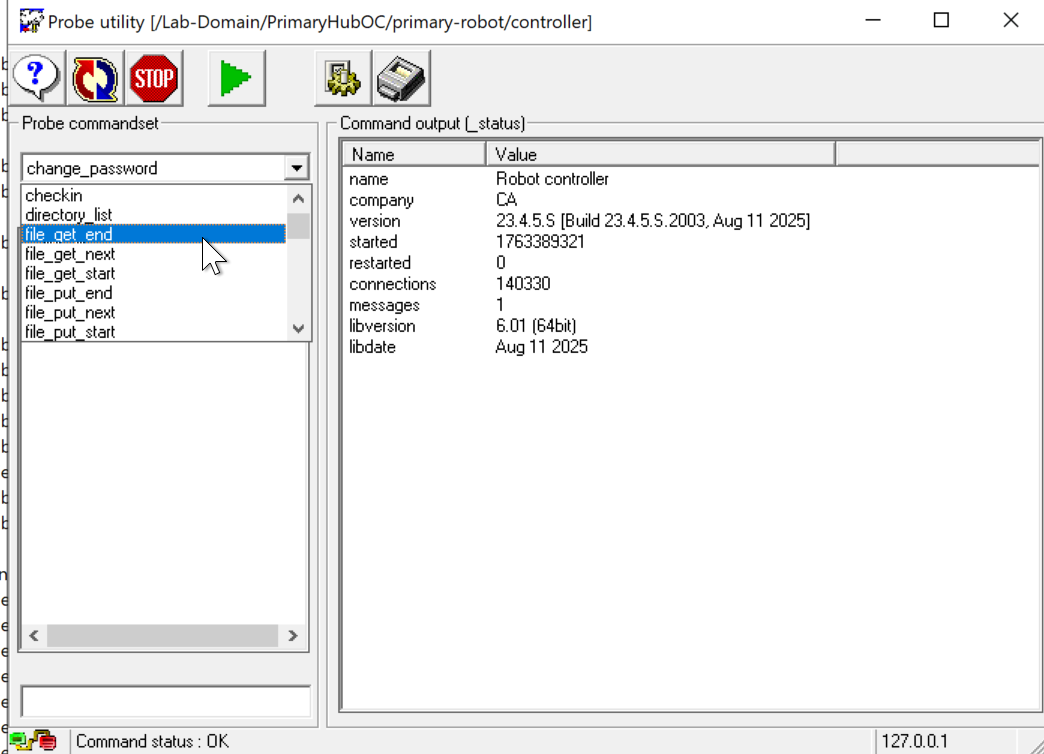Click the Help question mark icon
Image resolution: width=1044 pixels, height=754 pixels.
[38, 78]
